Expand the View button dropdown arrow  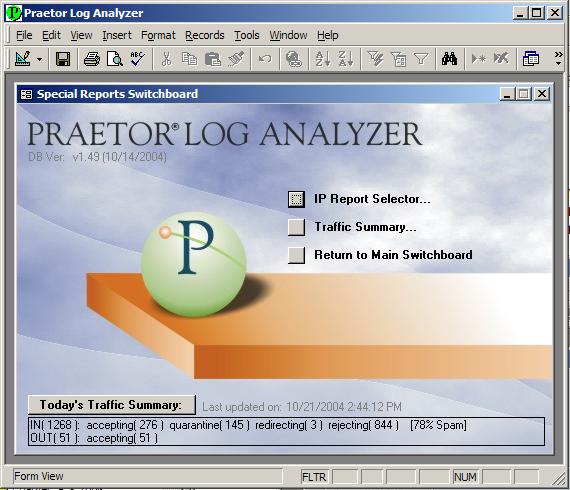(39, 59)
